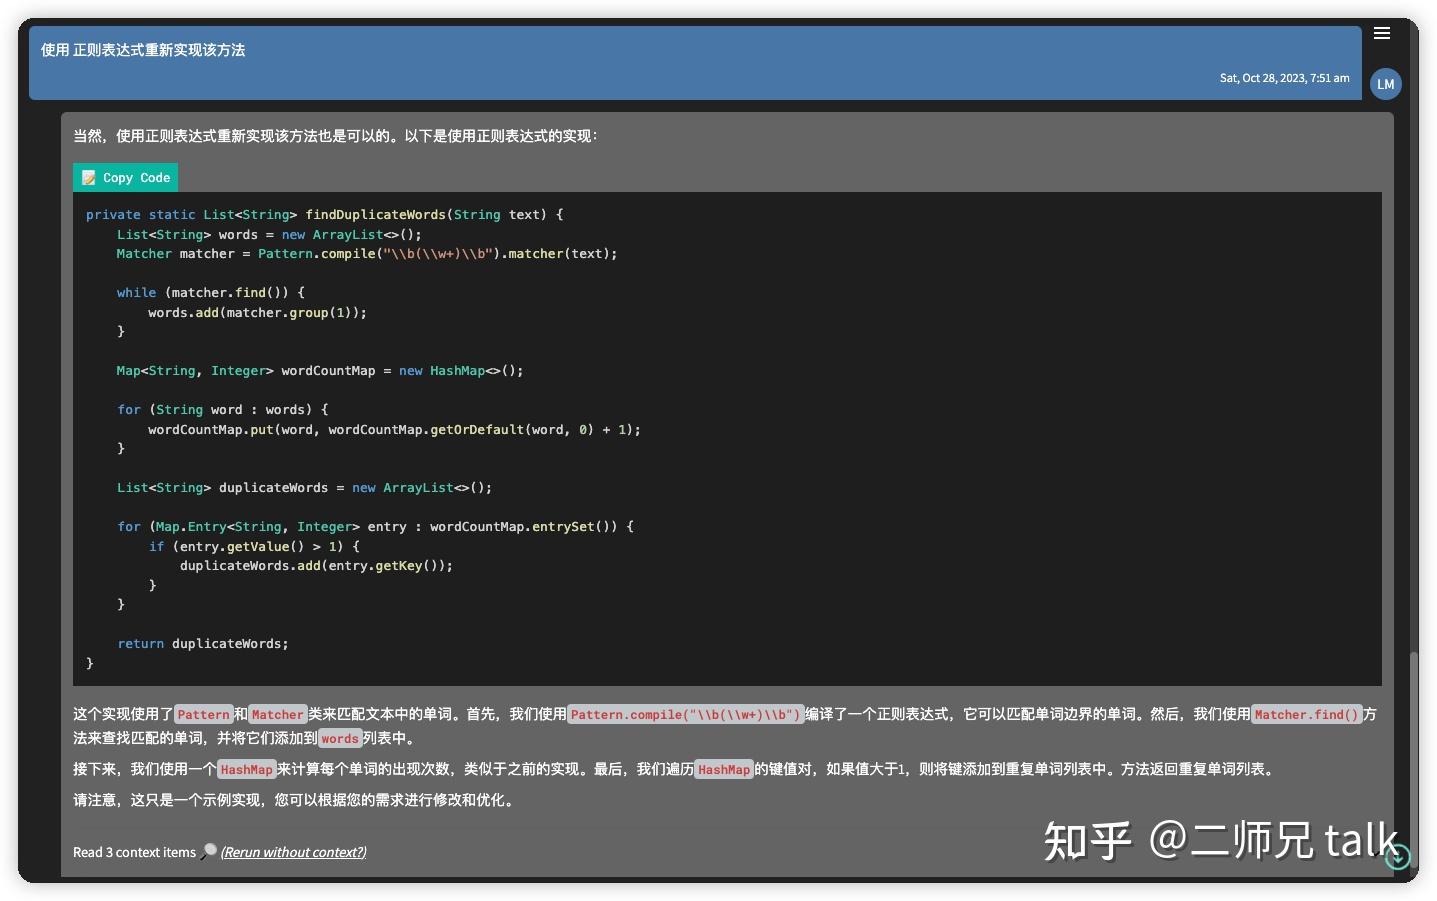Image resolution: width=1437 pixels, height=901 pixels.
Task: Open the message header titled 使用 正则表达式重新实现该方法
Action: tap(142, 48)
